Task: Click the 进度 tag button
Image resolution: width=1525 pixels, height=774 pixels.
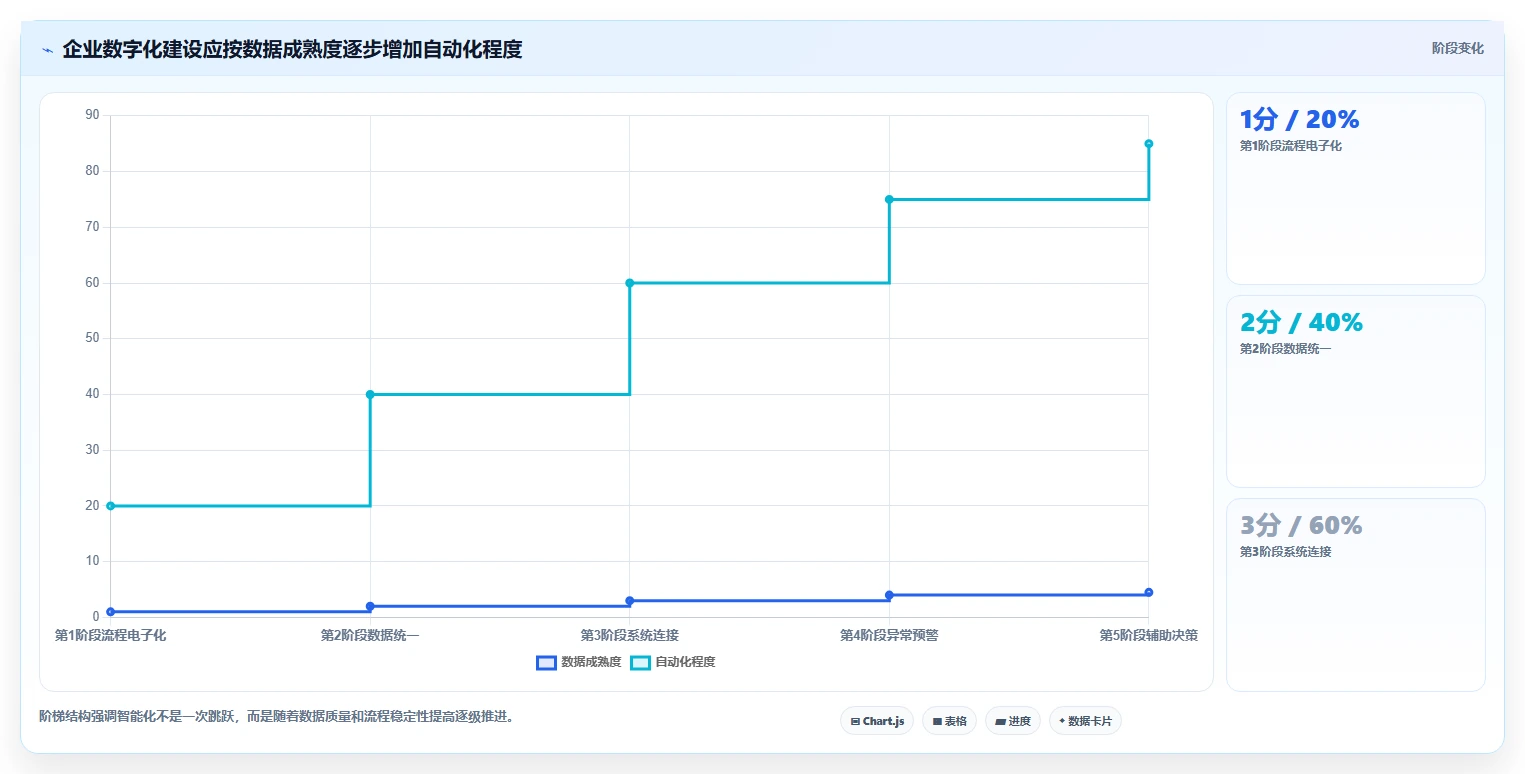Action: pyautogui.click(x=1013, y=721)
